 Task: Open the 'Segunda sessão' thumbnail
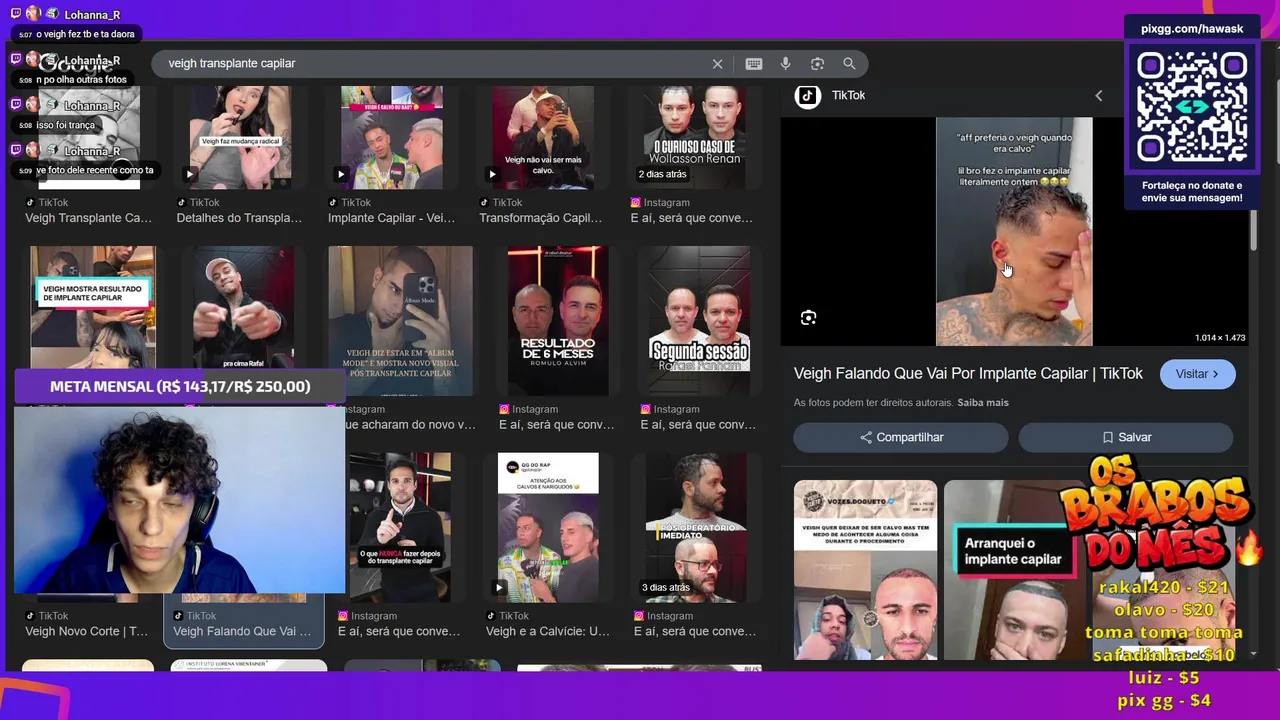pos(699,320)
